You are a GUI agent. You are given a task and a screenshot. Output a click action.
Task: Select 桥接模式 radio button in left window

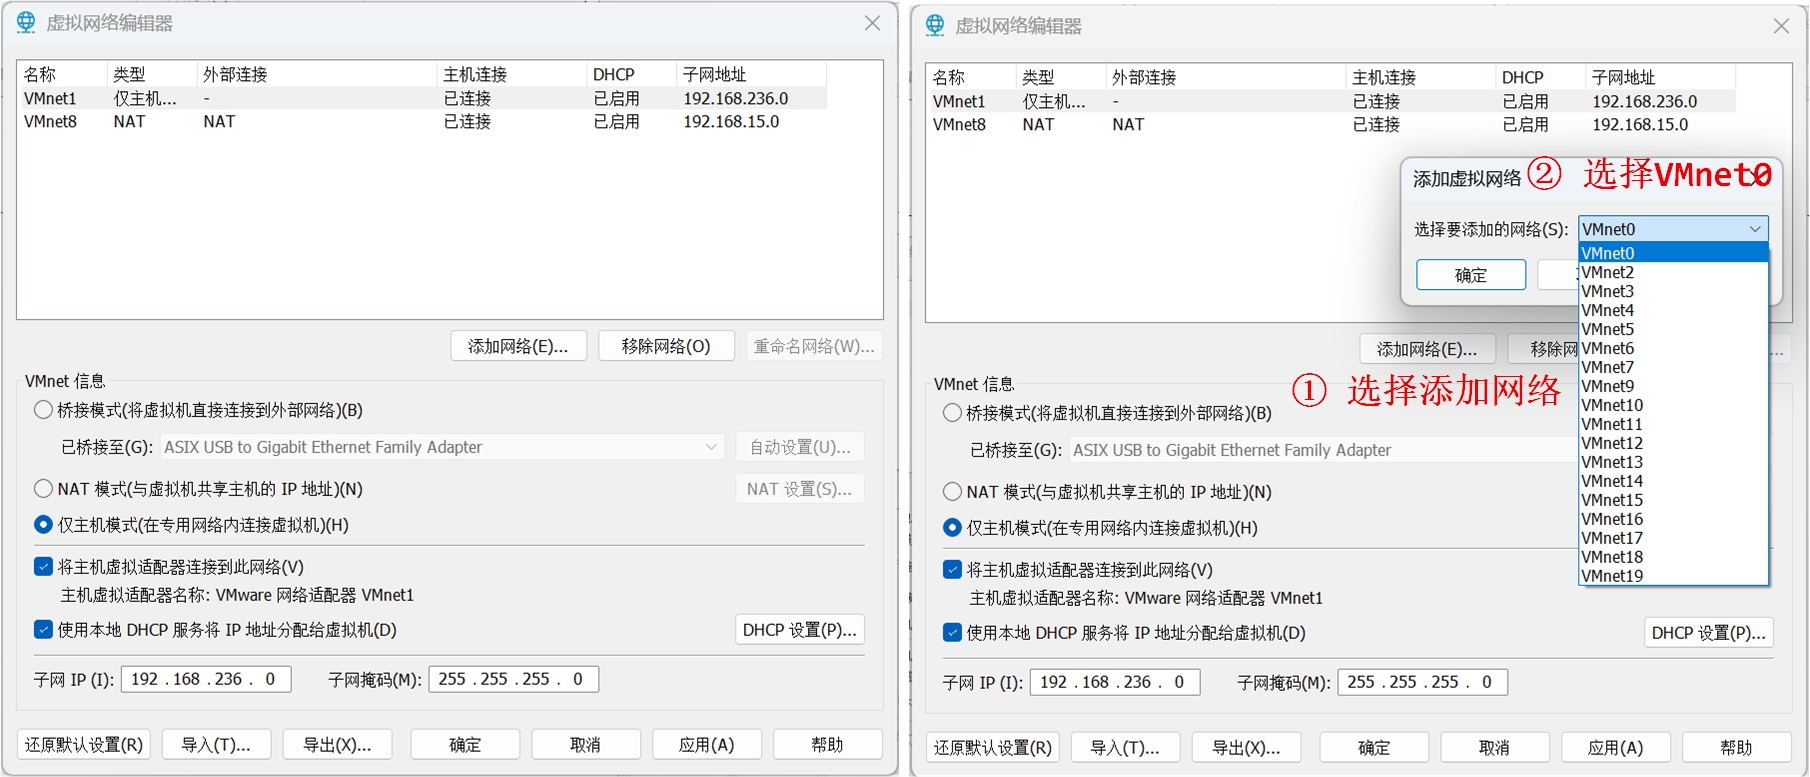[x=43, y=410]
